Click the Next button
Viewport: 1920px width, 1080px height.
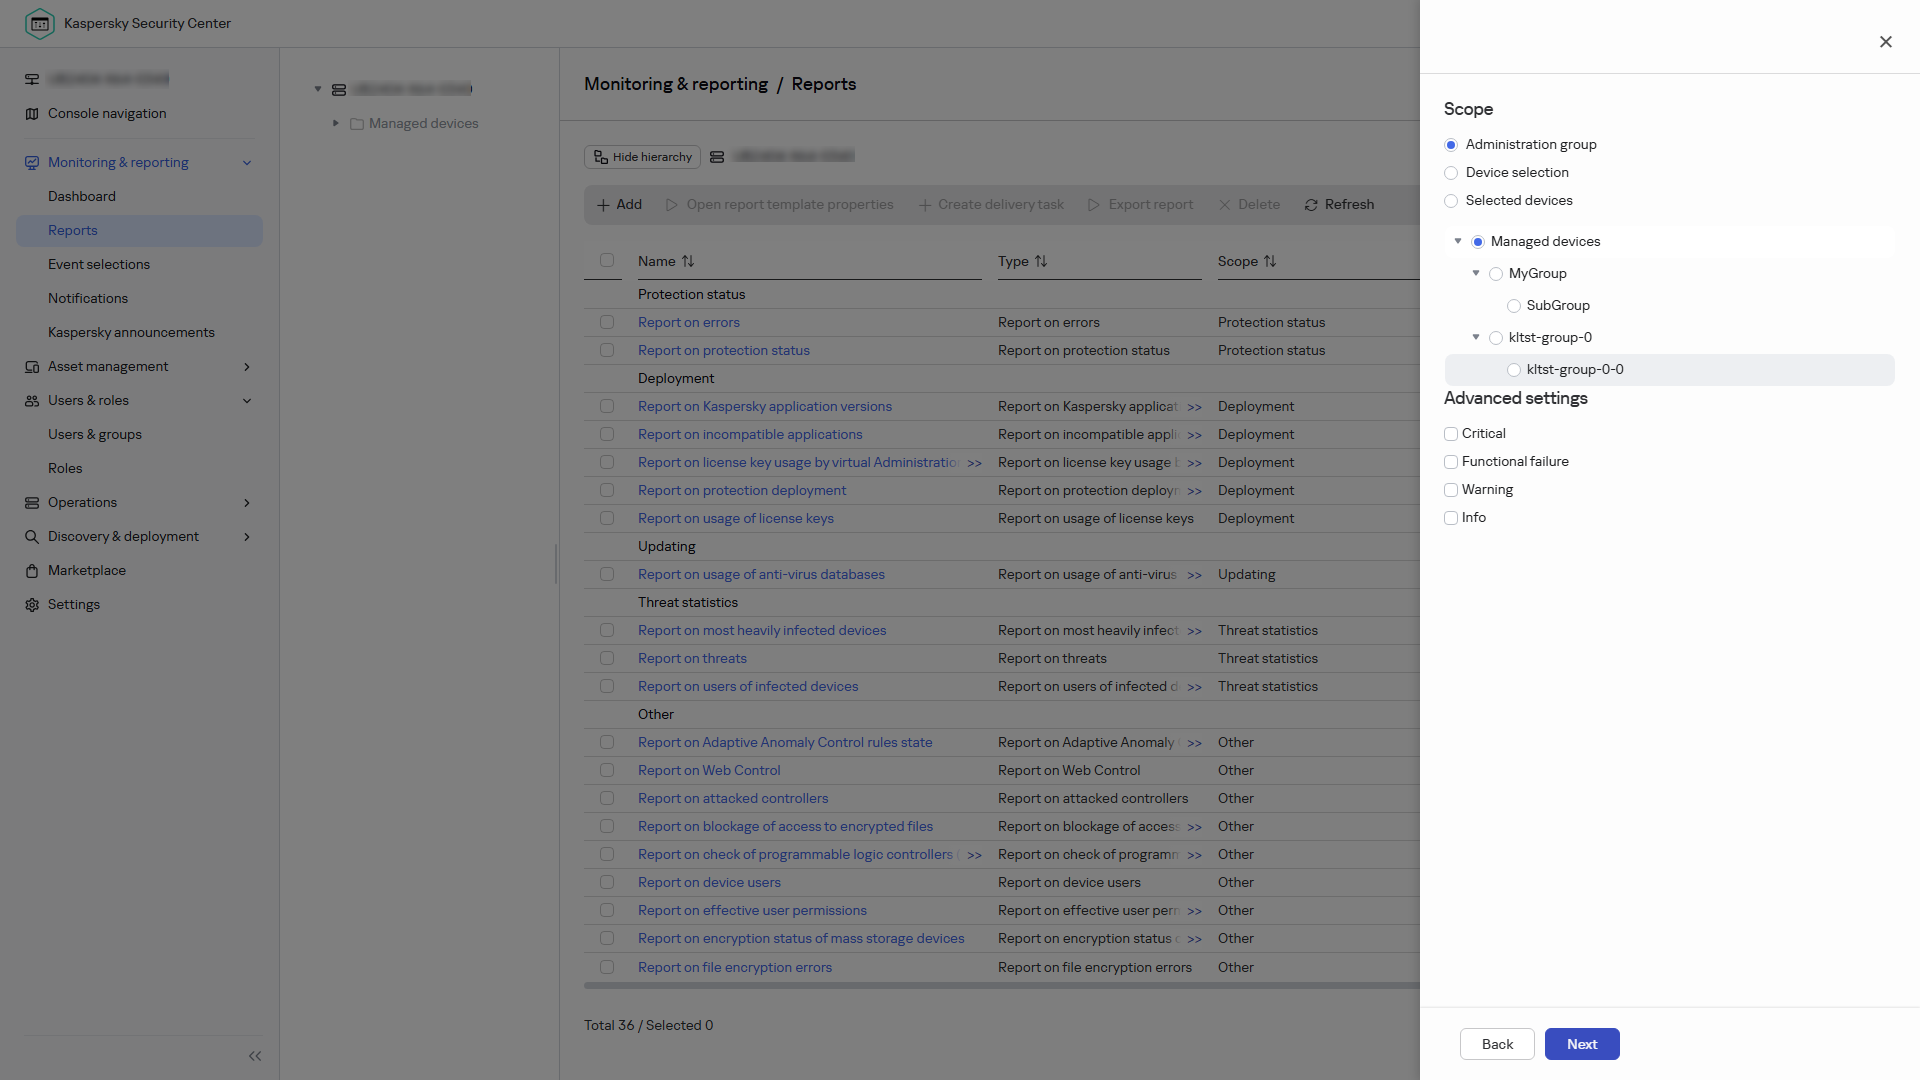[x=1582, y=1044]
